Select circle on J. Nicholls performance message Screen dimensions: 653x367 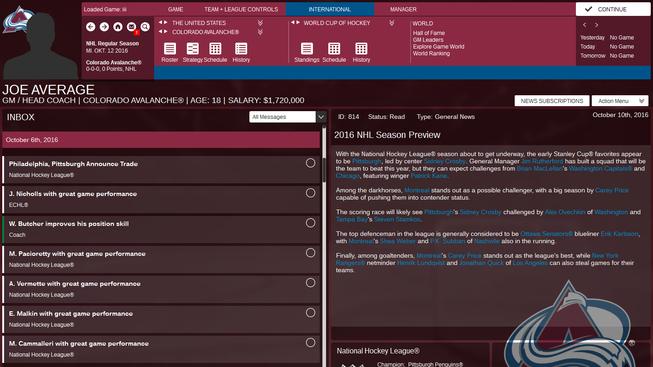click(310, 193)
